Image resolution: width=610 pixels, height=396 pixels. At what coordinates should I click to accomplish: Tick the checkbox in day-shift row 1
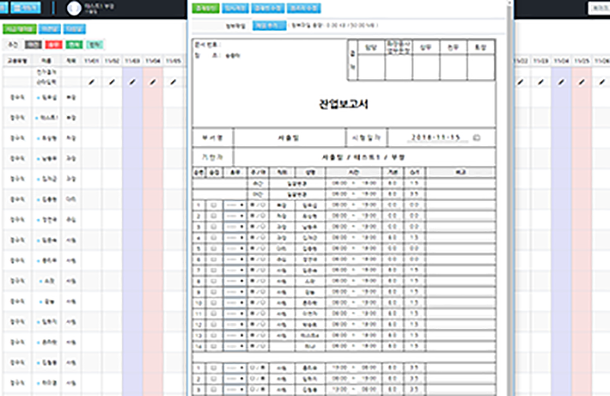[x=214, y=205]
